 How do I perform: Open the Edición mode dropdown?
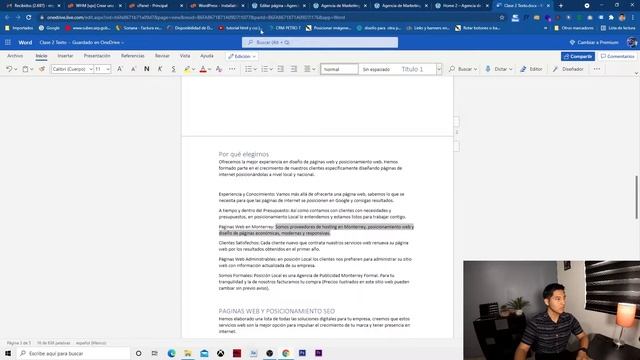point(242,56)
